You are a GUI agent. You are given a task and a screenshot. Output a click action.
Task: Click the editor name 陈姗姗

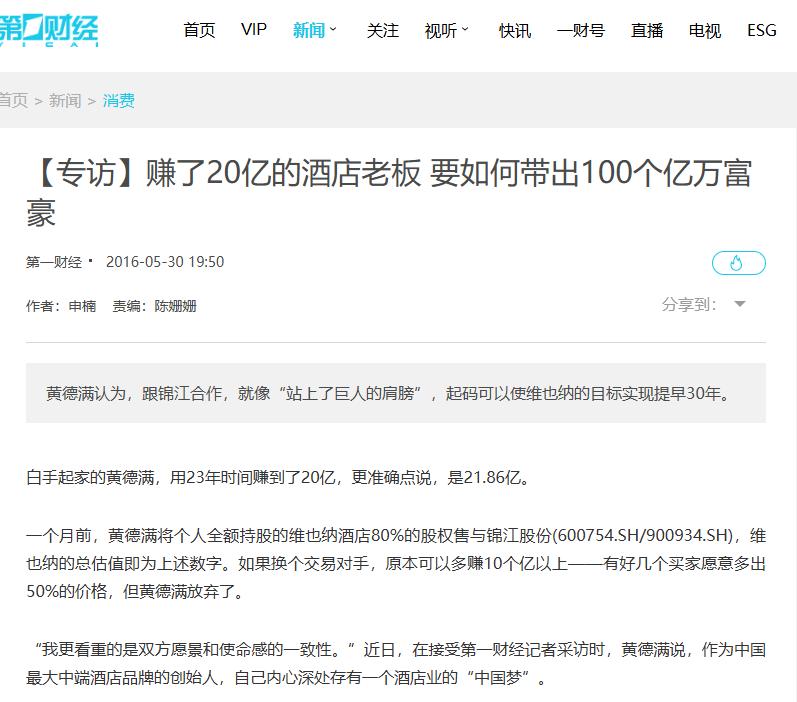pos(175,306)
